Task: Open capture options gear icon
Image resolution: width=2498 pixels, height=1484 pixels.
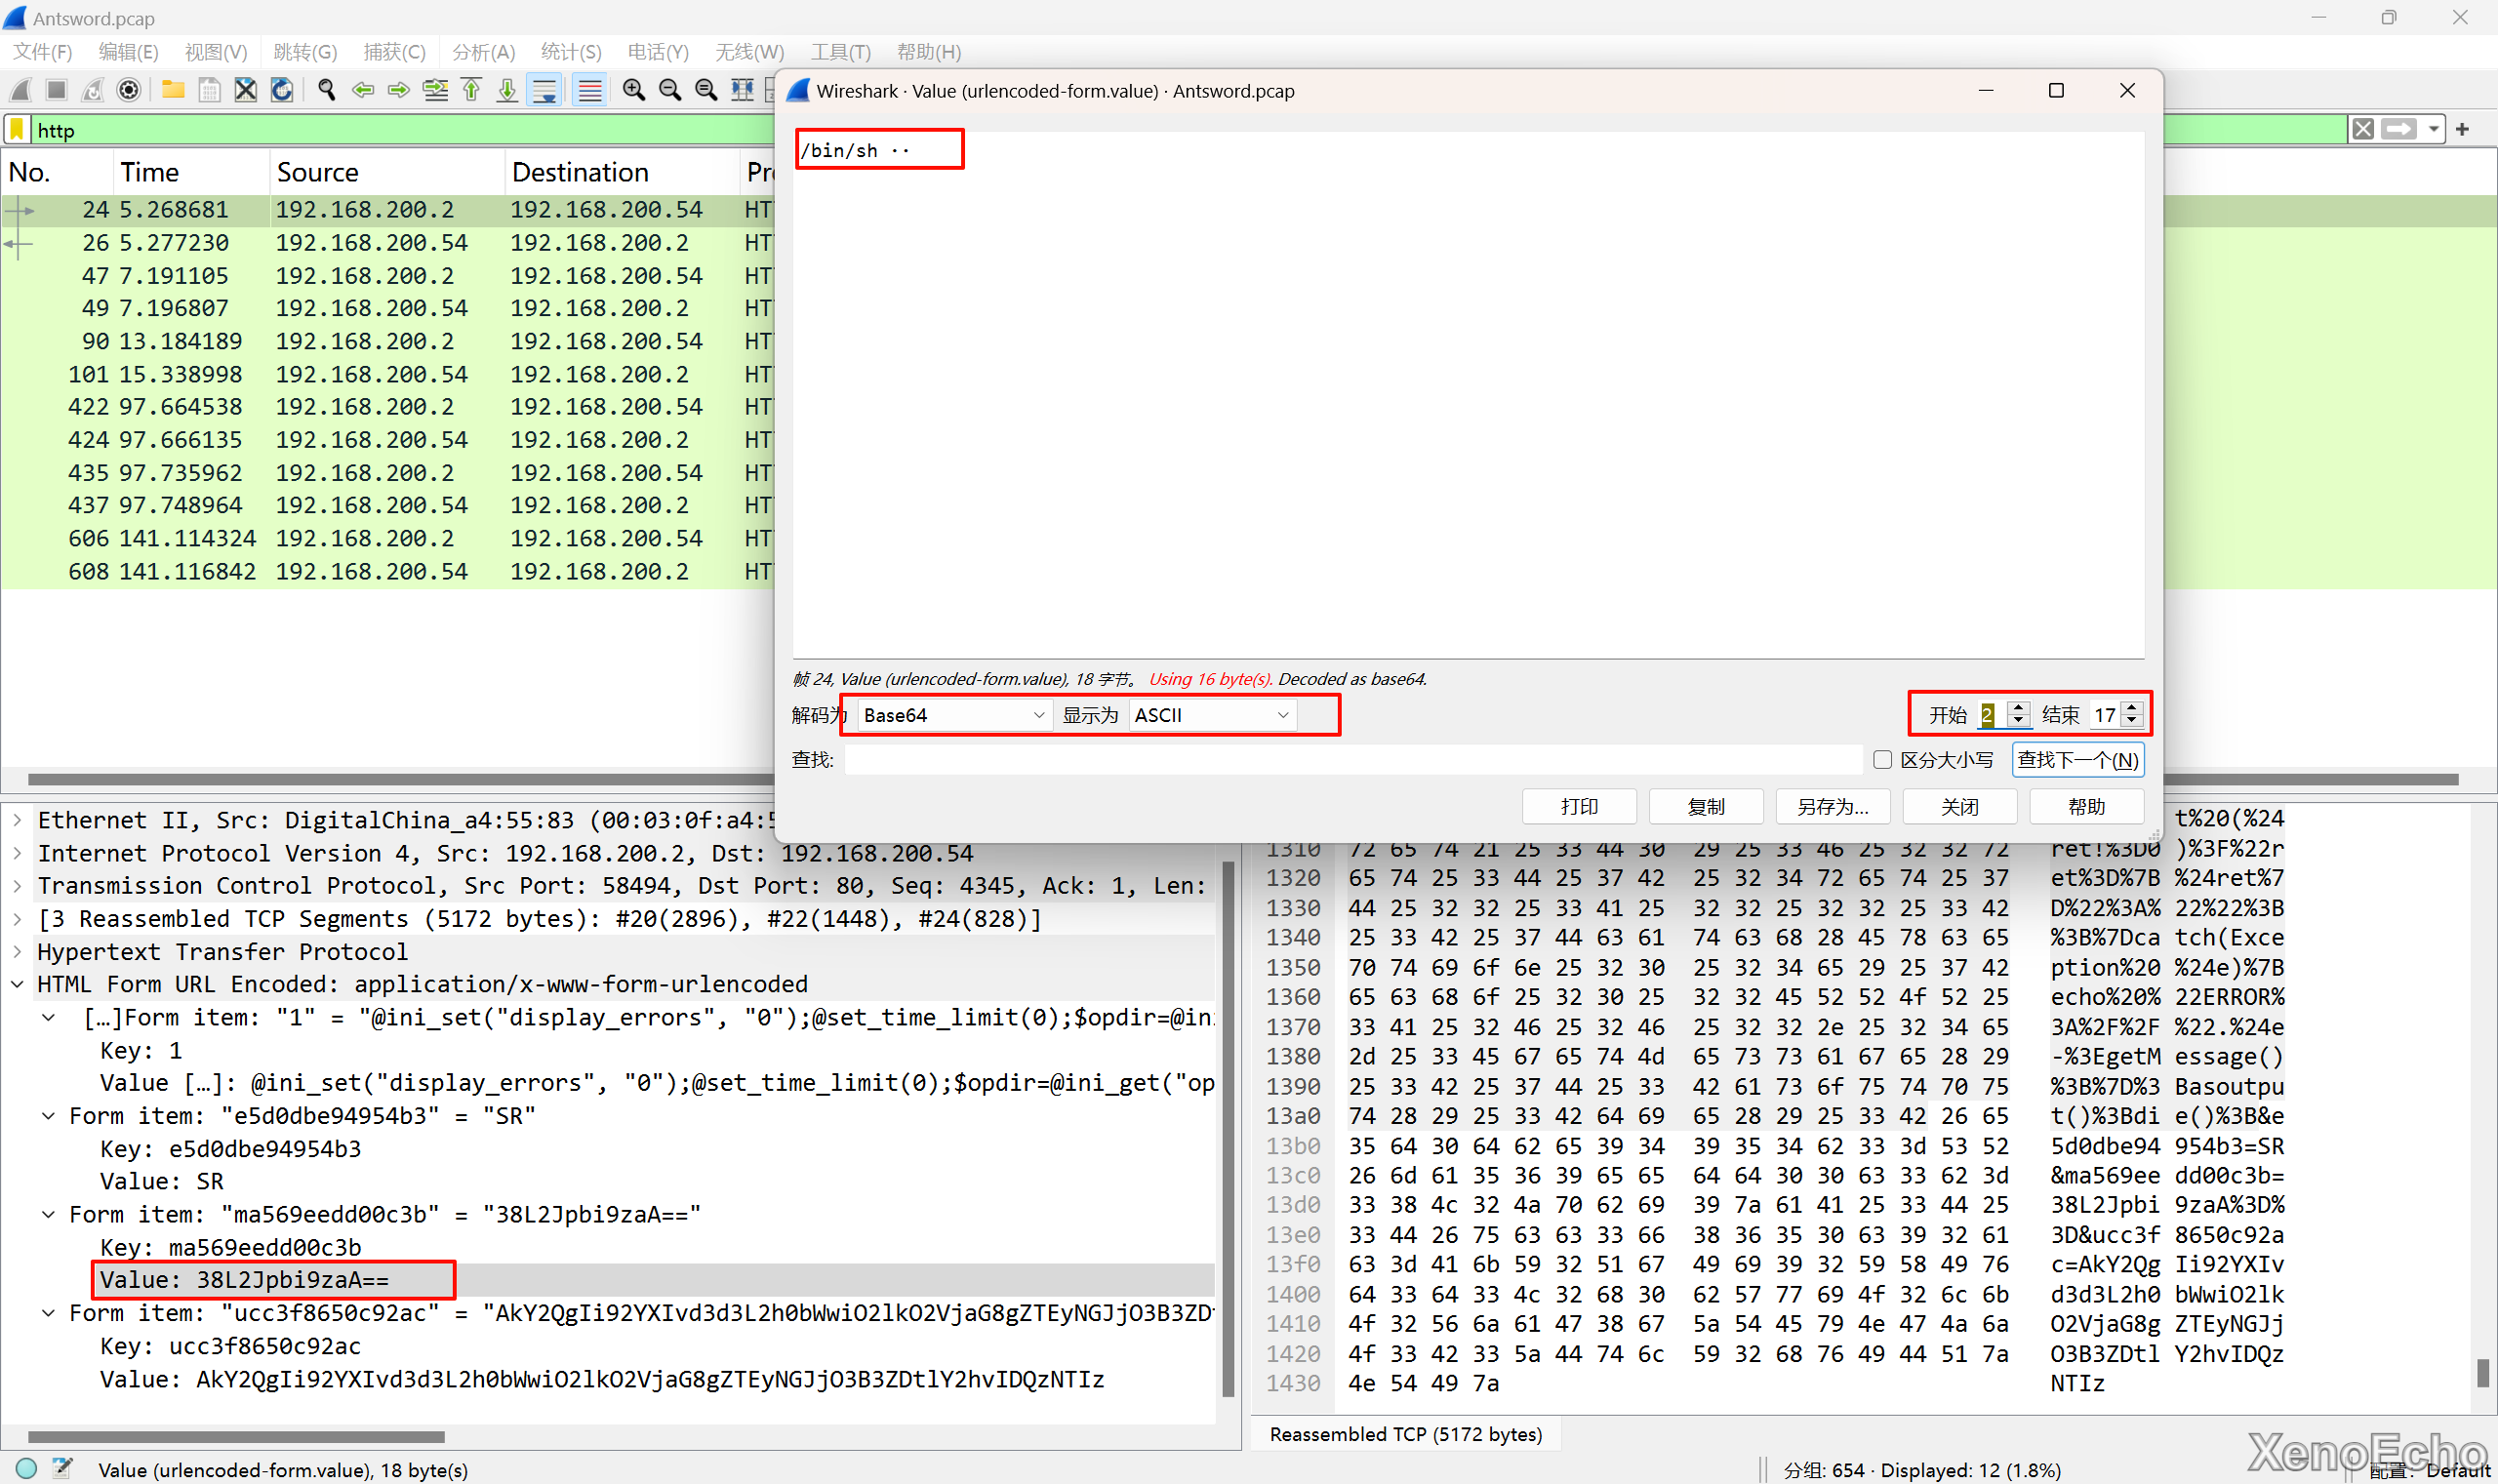Action: pos(128,90)
